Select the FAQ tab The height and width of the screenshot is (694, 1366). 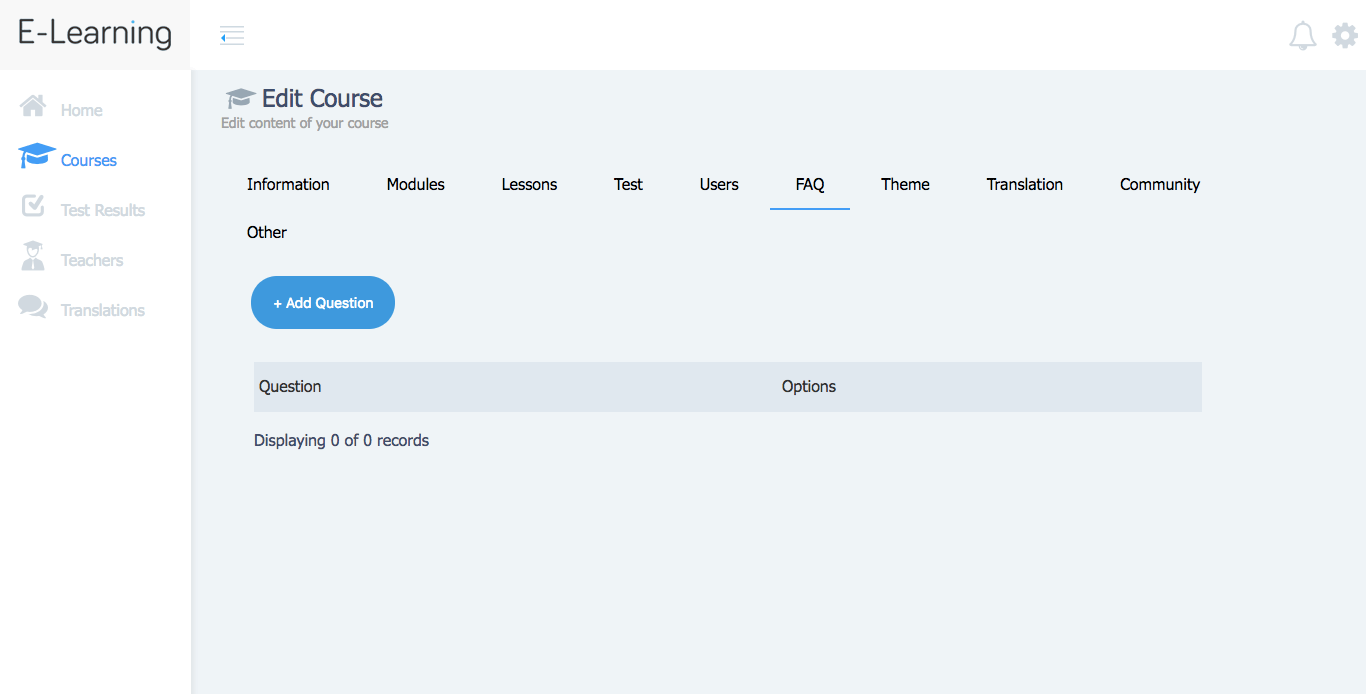pos(810,184)
